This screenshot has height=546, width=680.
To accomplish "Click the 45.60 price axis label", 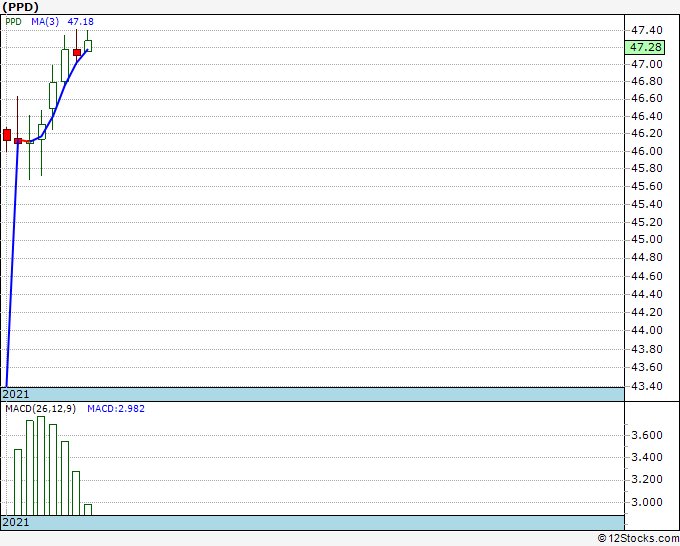I will (x=646, y=186).
